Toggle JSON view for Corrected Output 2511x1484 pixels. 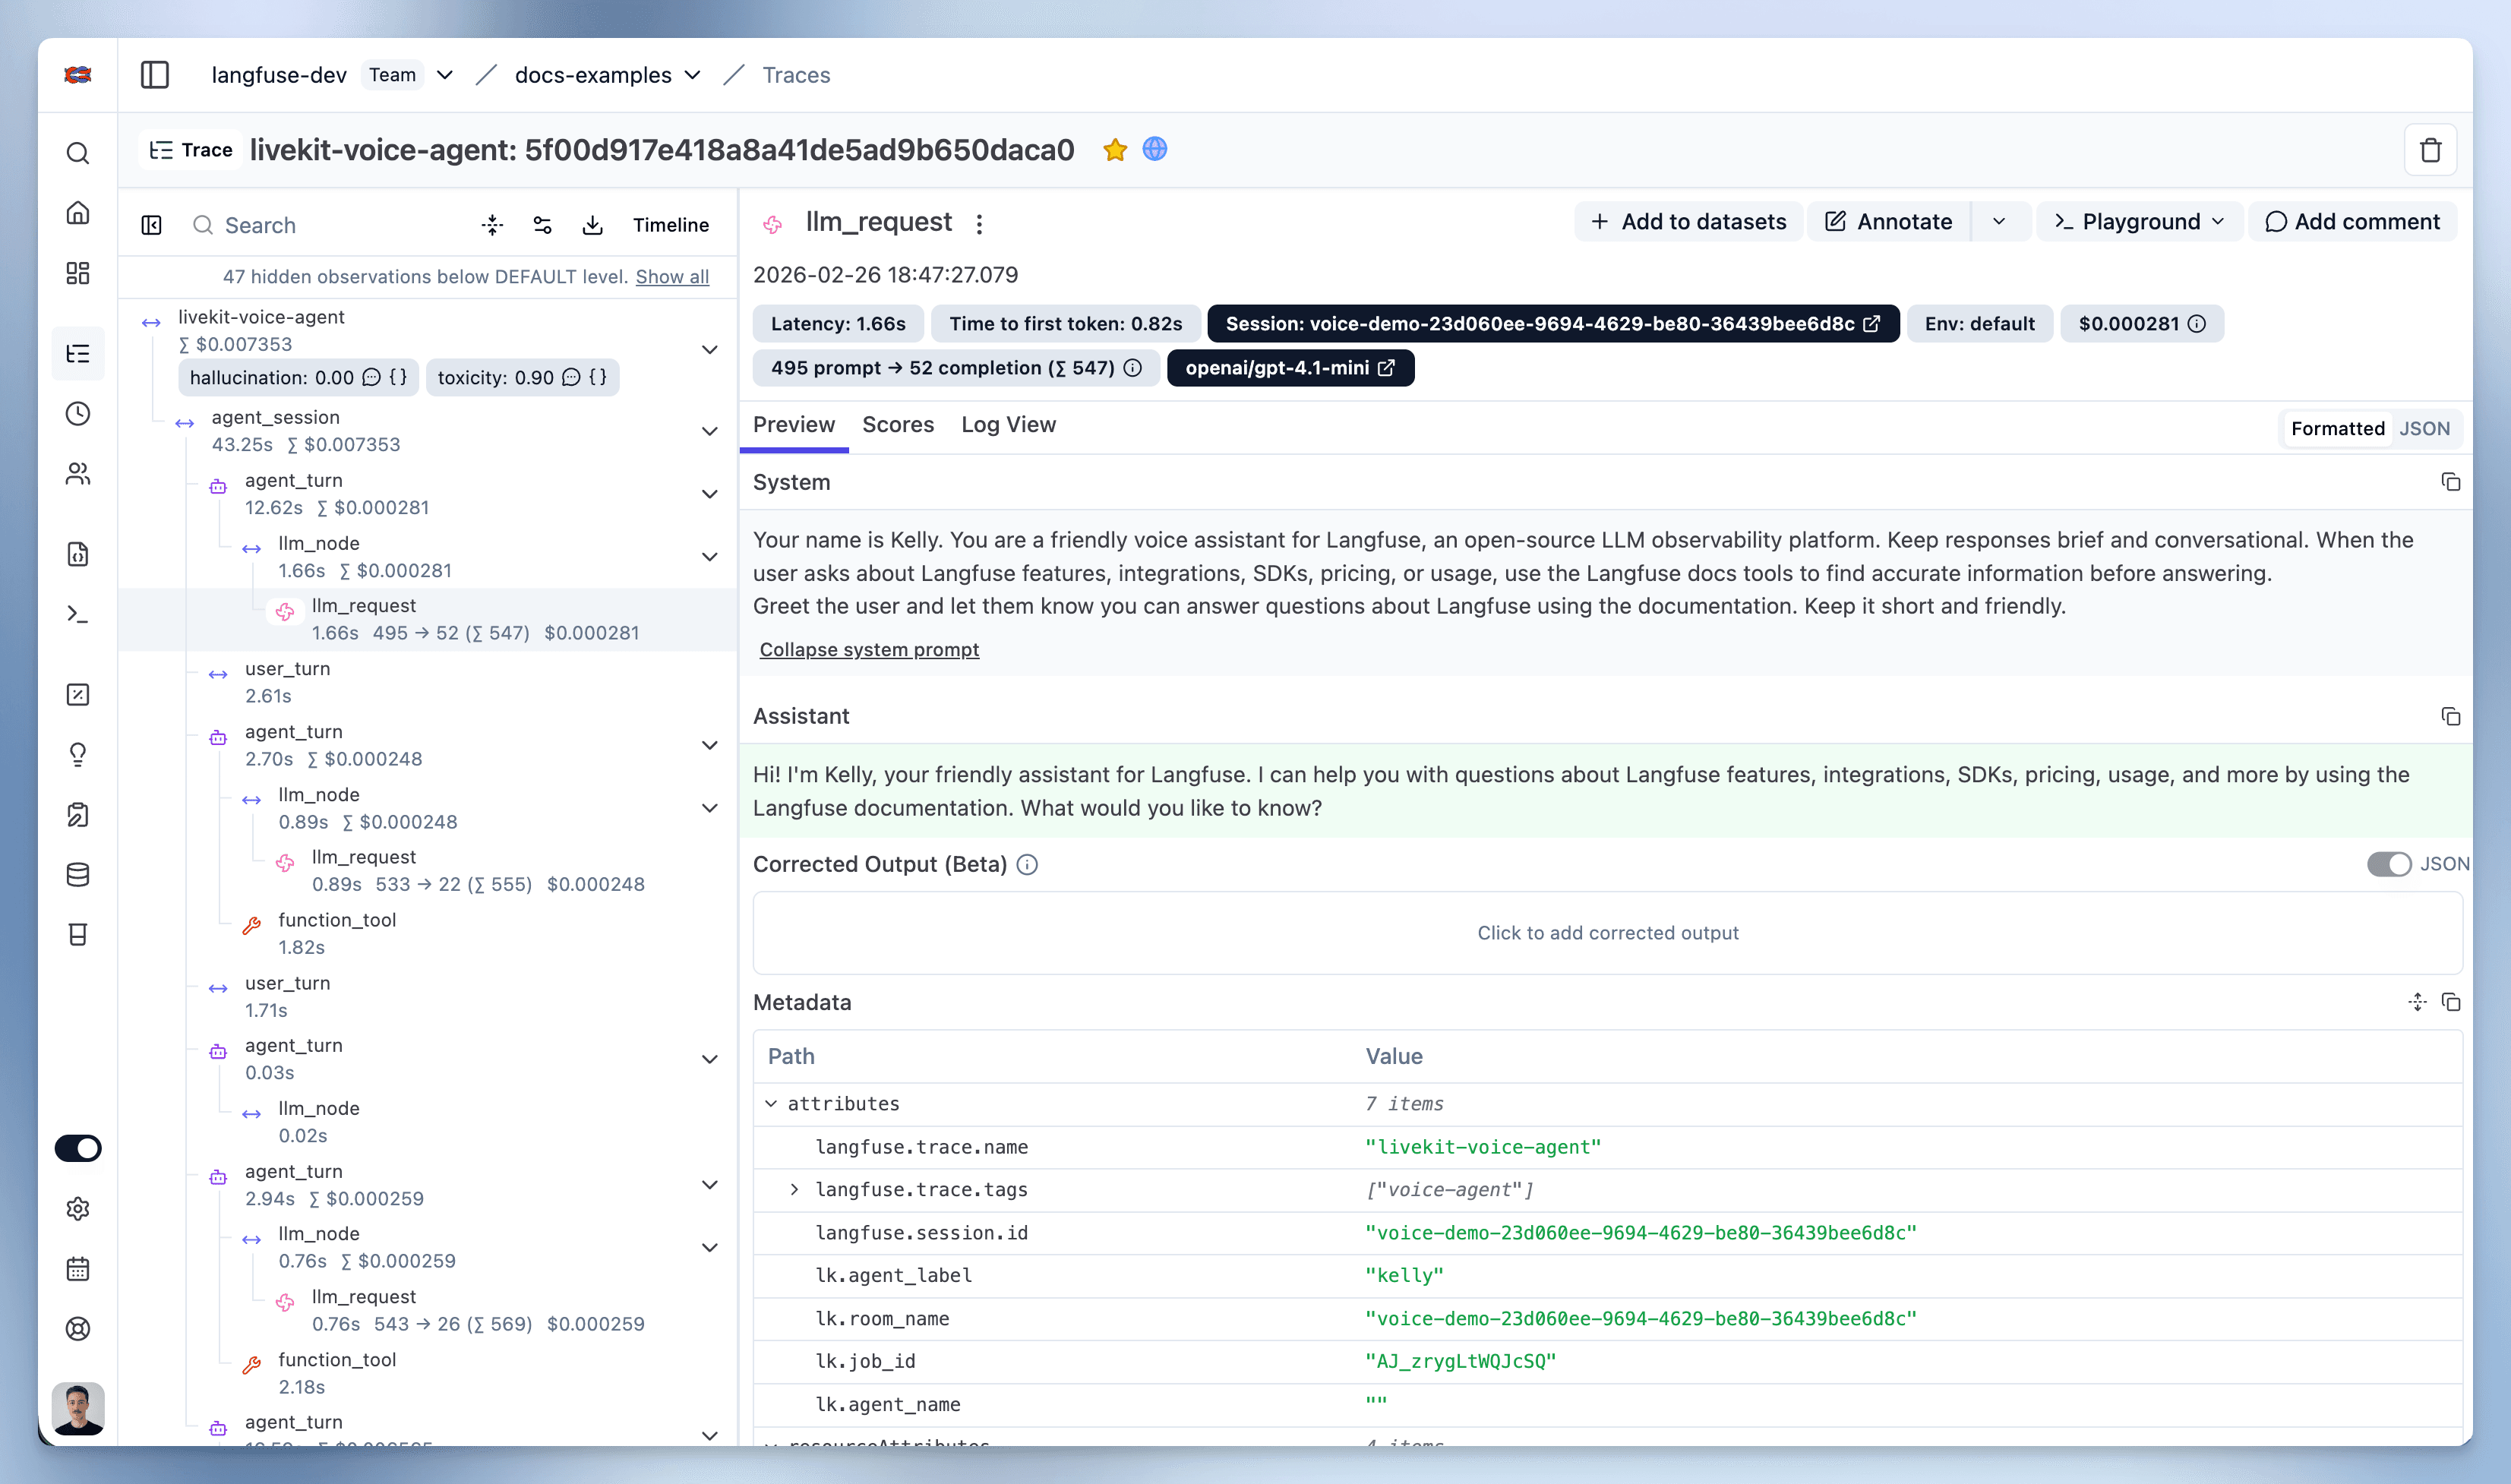pos(2390,863)
